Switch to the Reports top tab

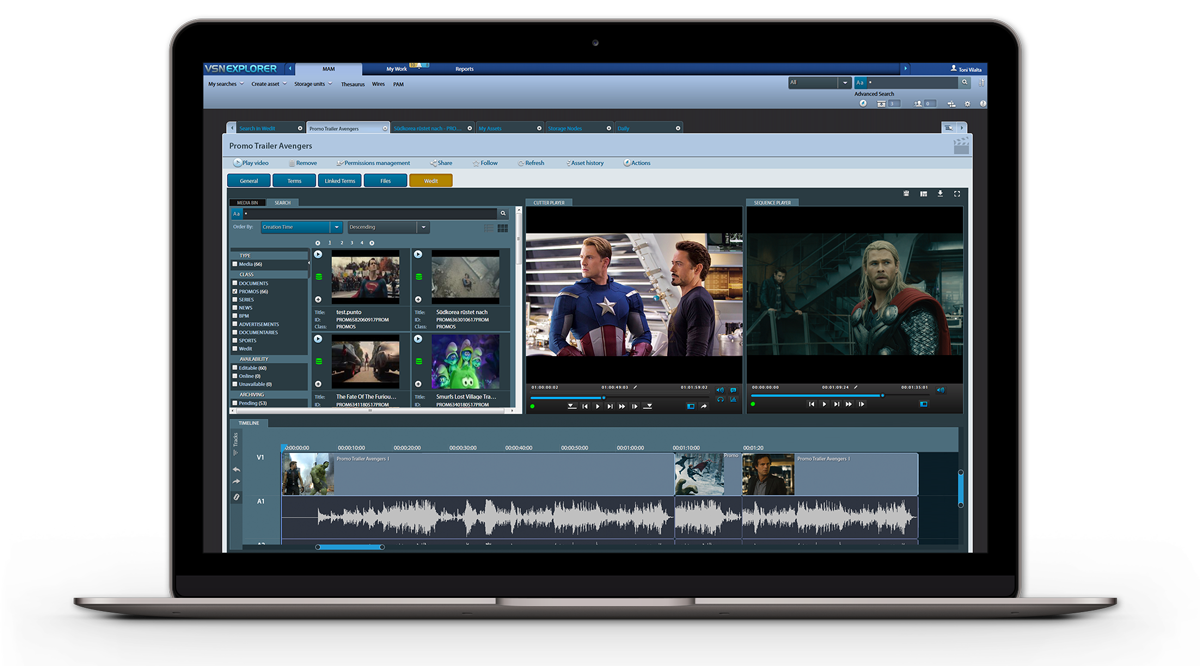tap(464, 69)
